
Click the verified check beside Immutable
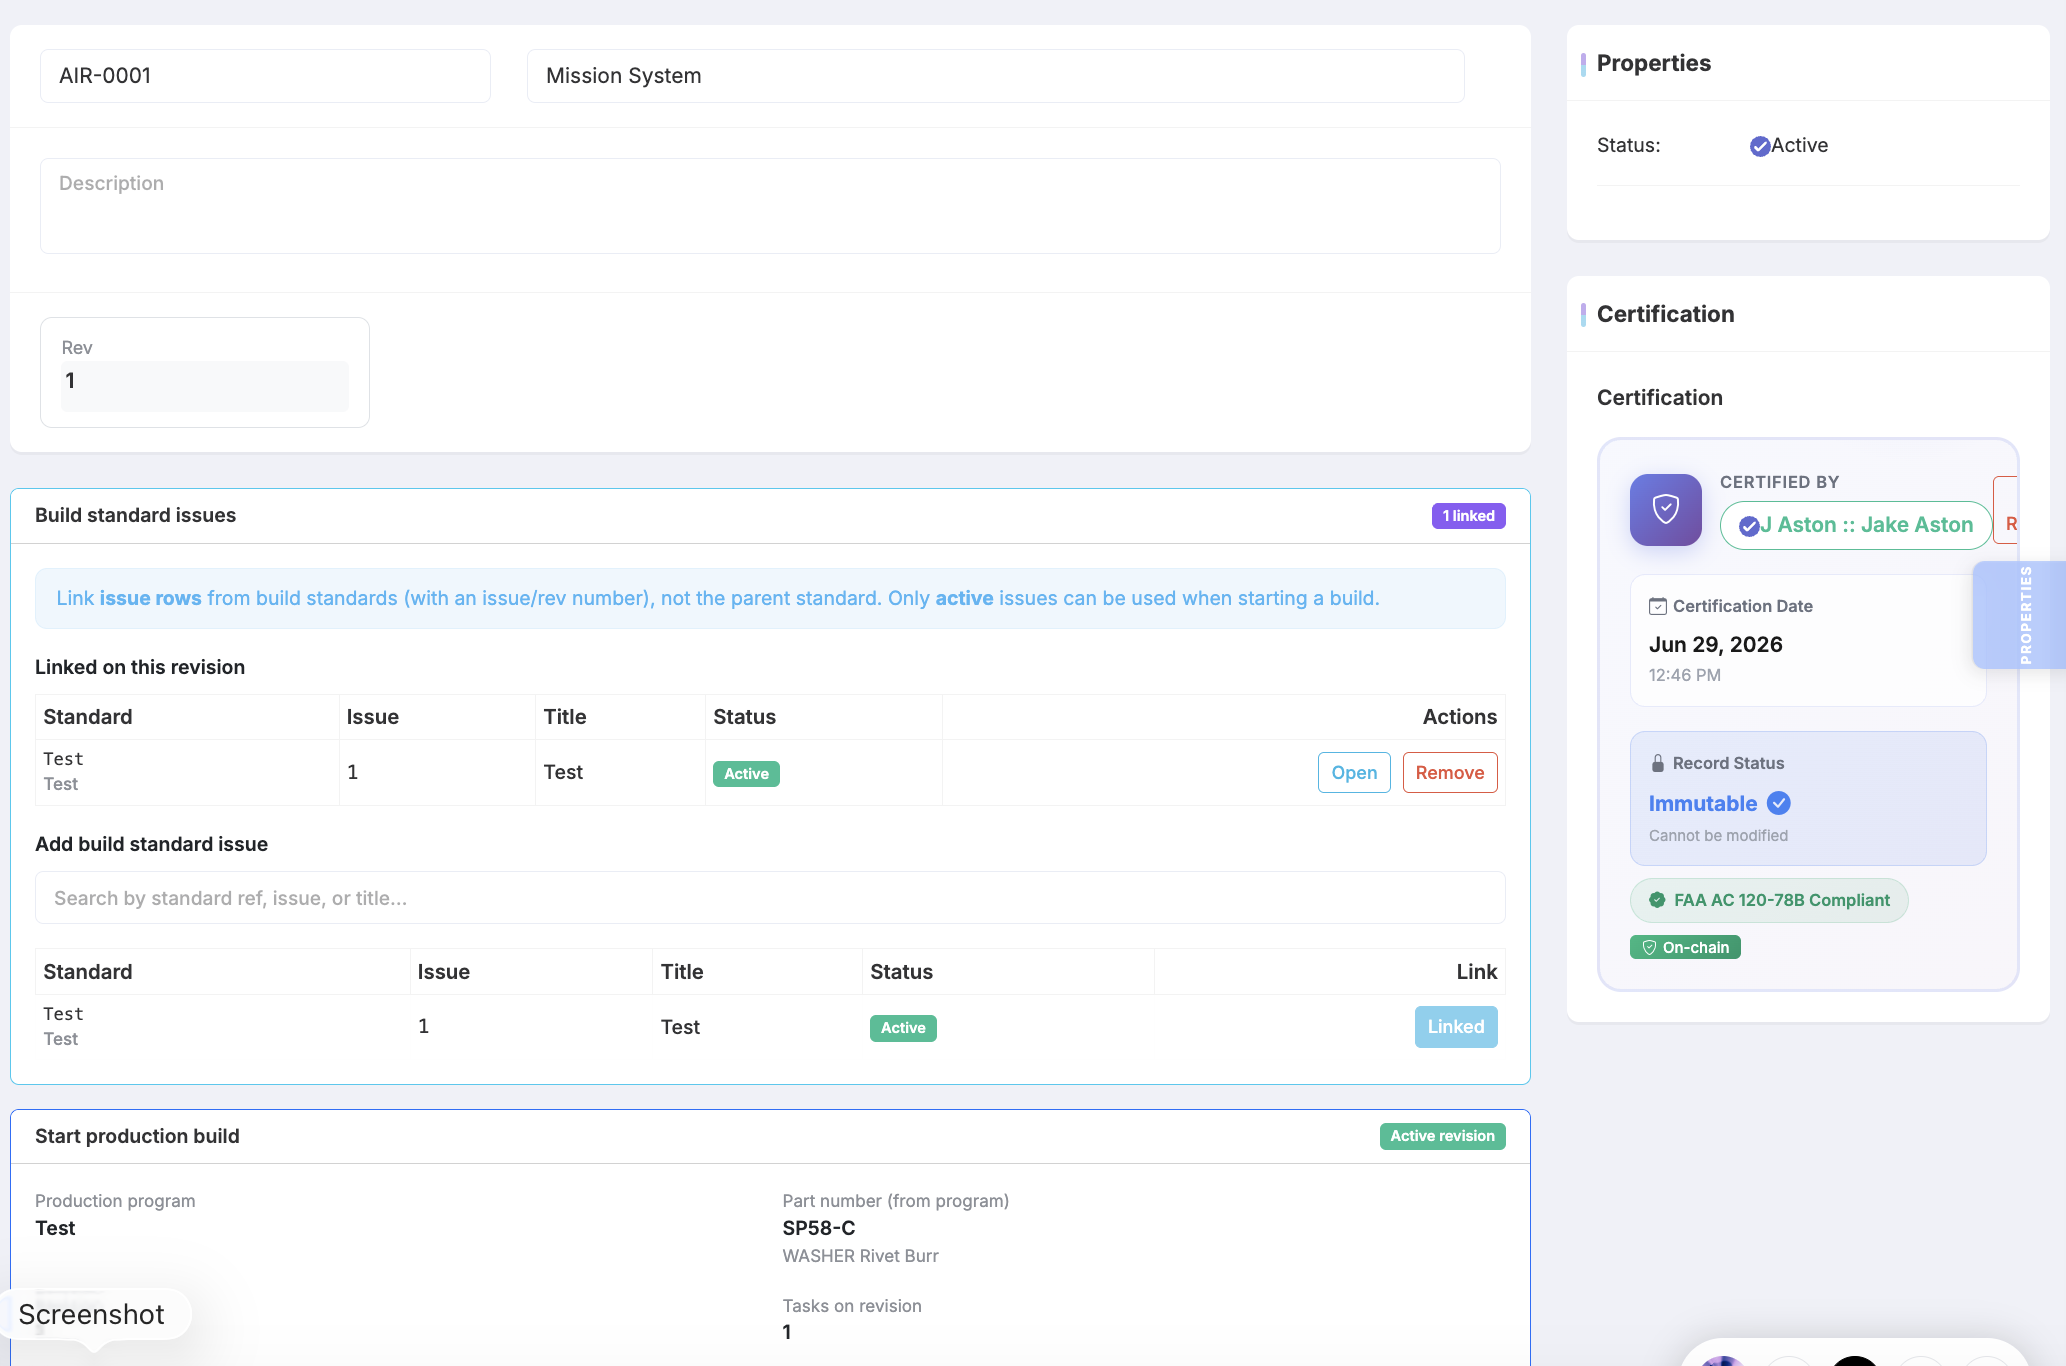(1779, 803)
